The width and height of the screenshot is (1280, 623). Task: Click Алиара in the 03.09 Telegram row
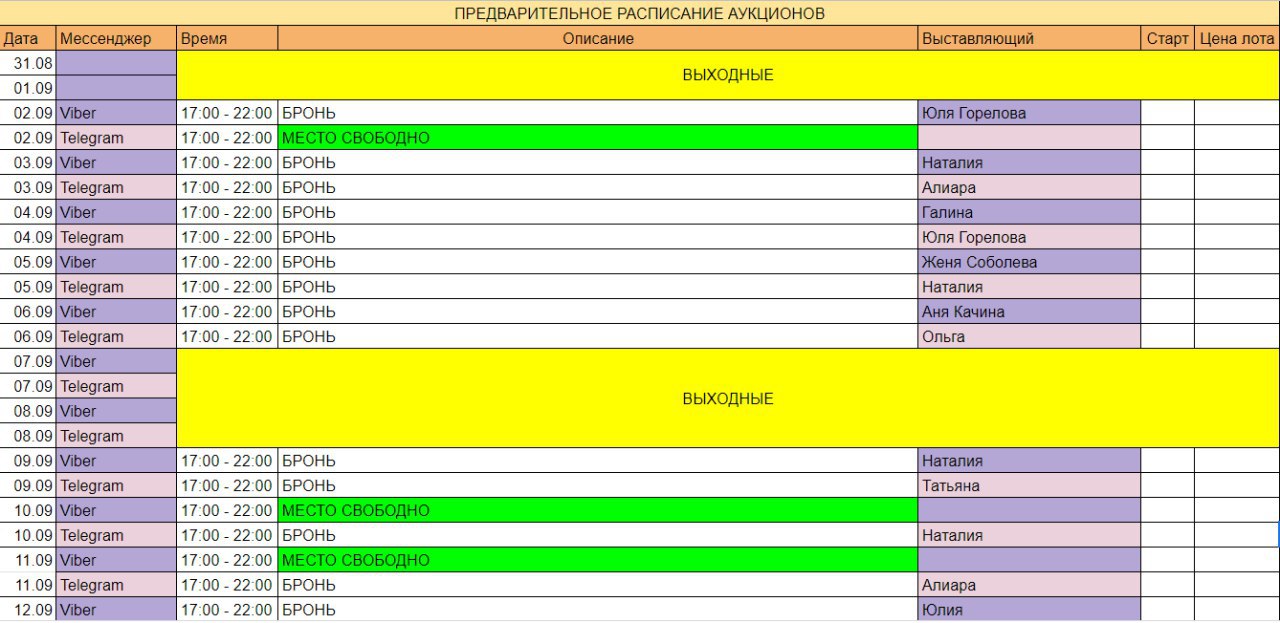click(x=1030, y=187)
